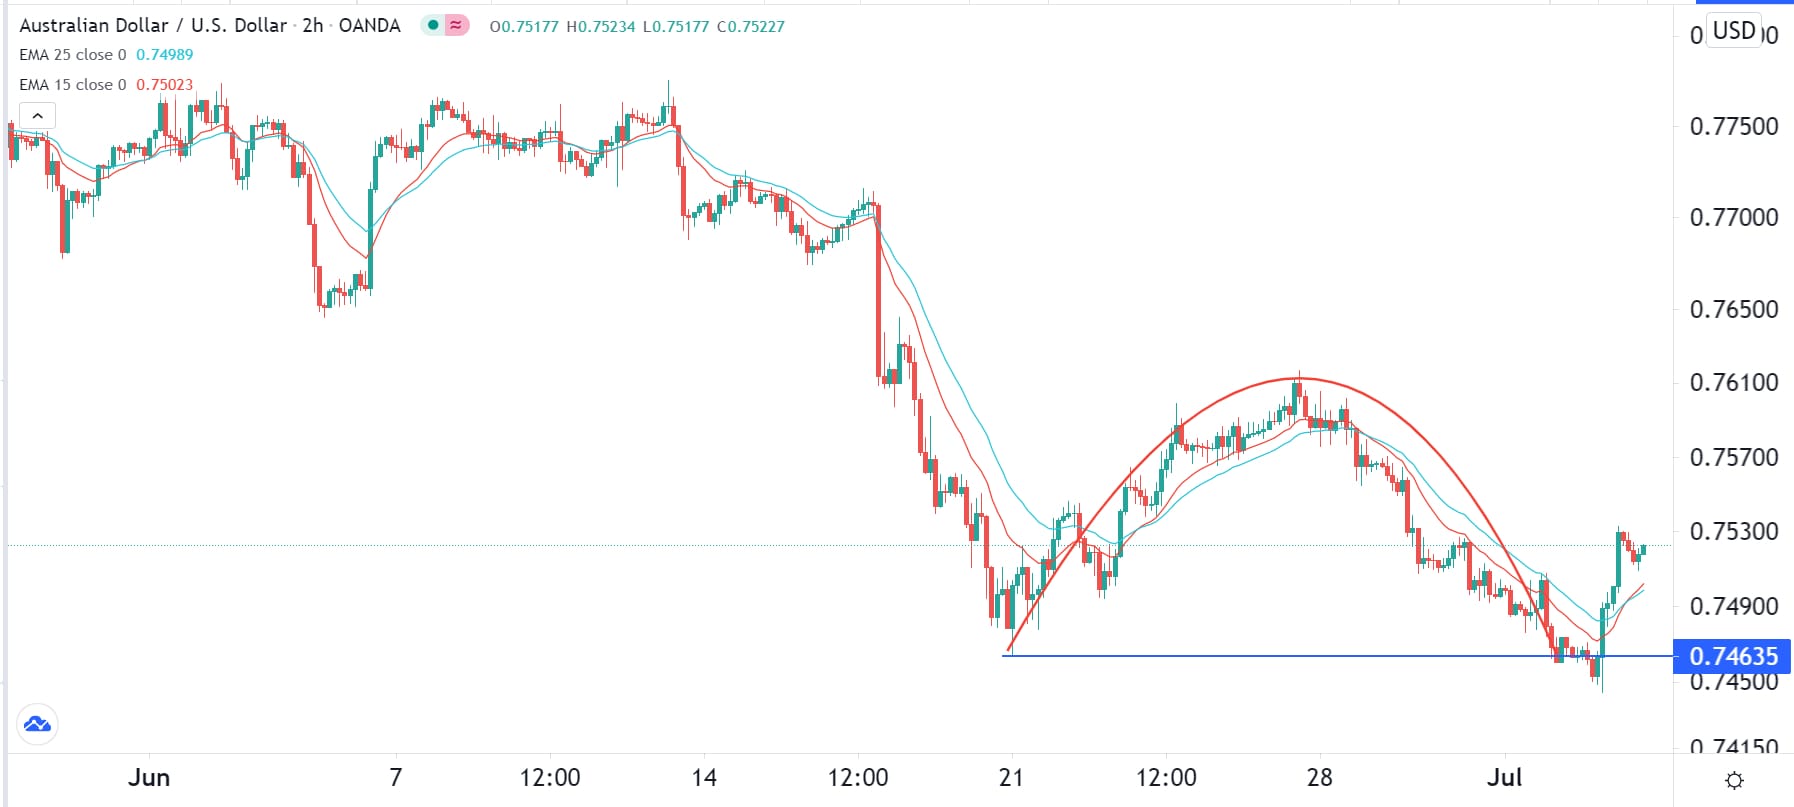This screenshot has width=1794, height=807.
Task: Click the 21 date label on the time axis
Action: click(1011, 777)
